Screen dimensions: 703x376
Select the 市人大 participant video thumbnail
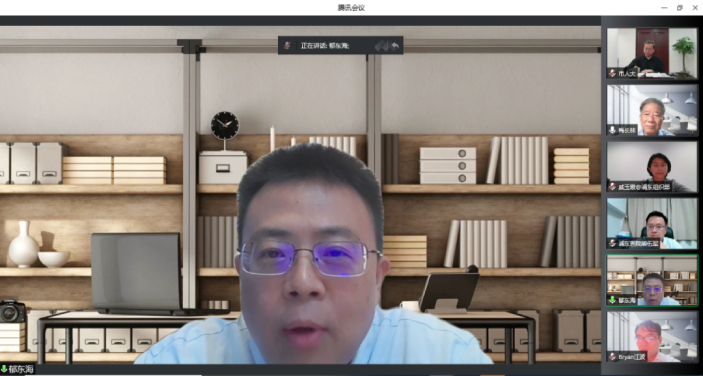pyautogui.click(x=652, y=53)
